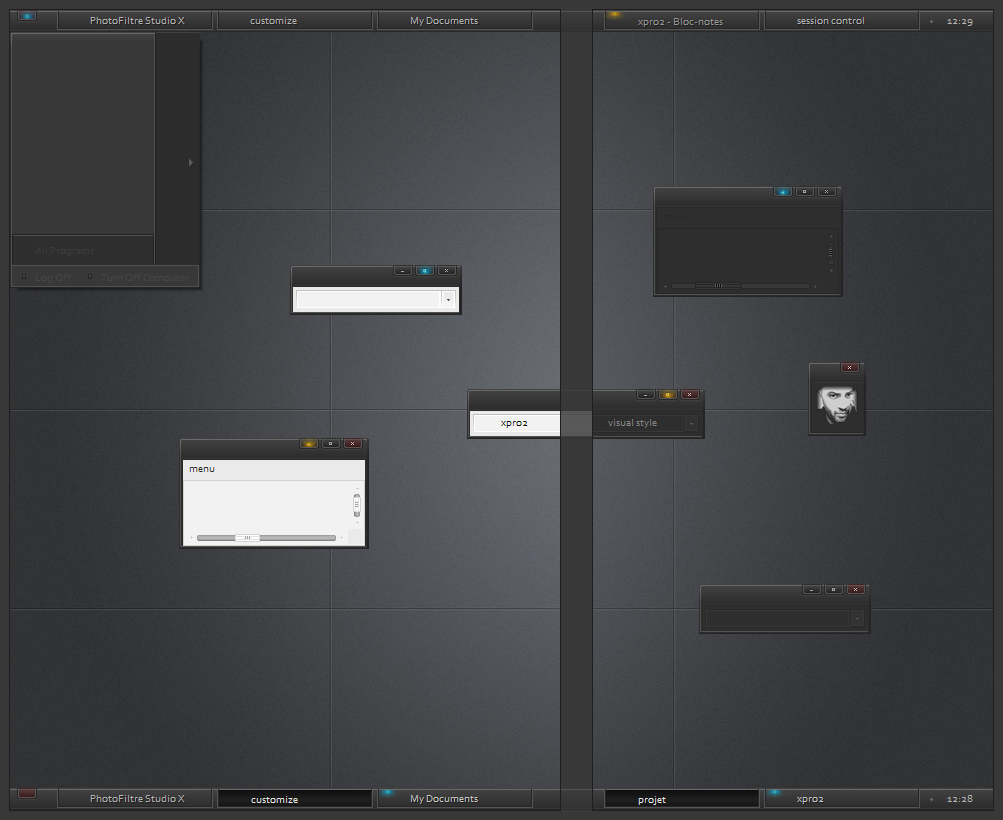Click right arrow of light window horizontal scrollbar
The image size is (1003, 820).
[342, 538]
